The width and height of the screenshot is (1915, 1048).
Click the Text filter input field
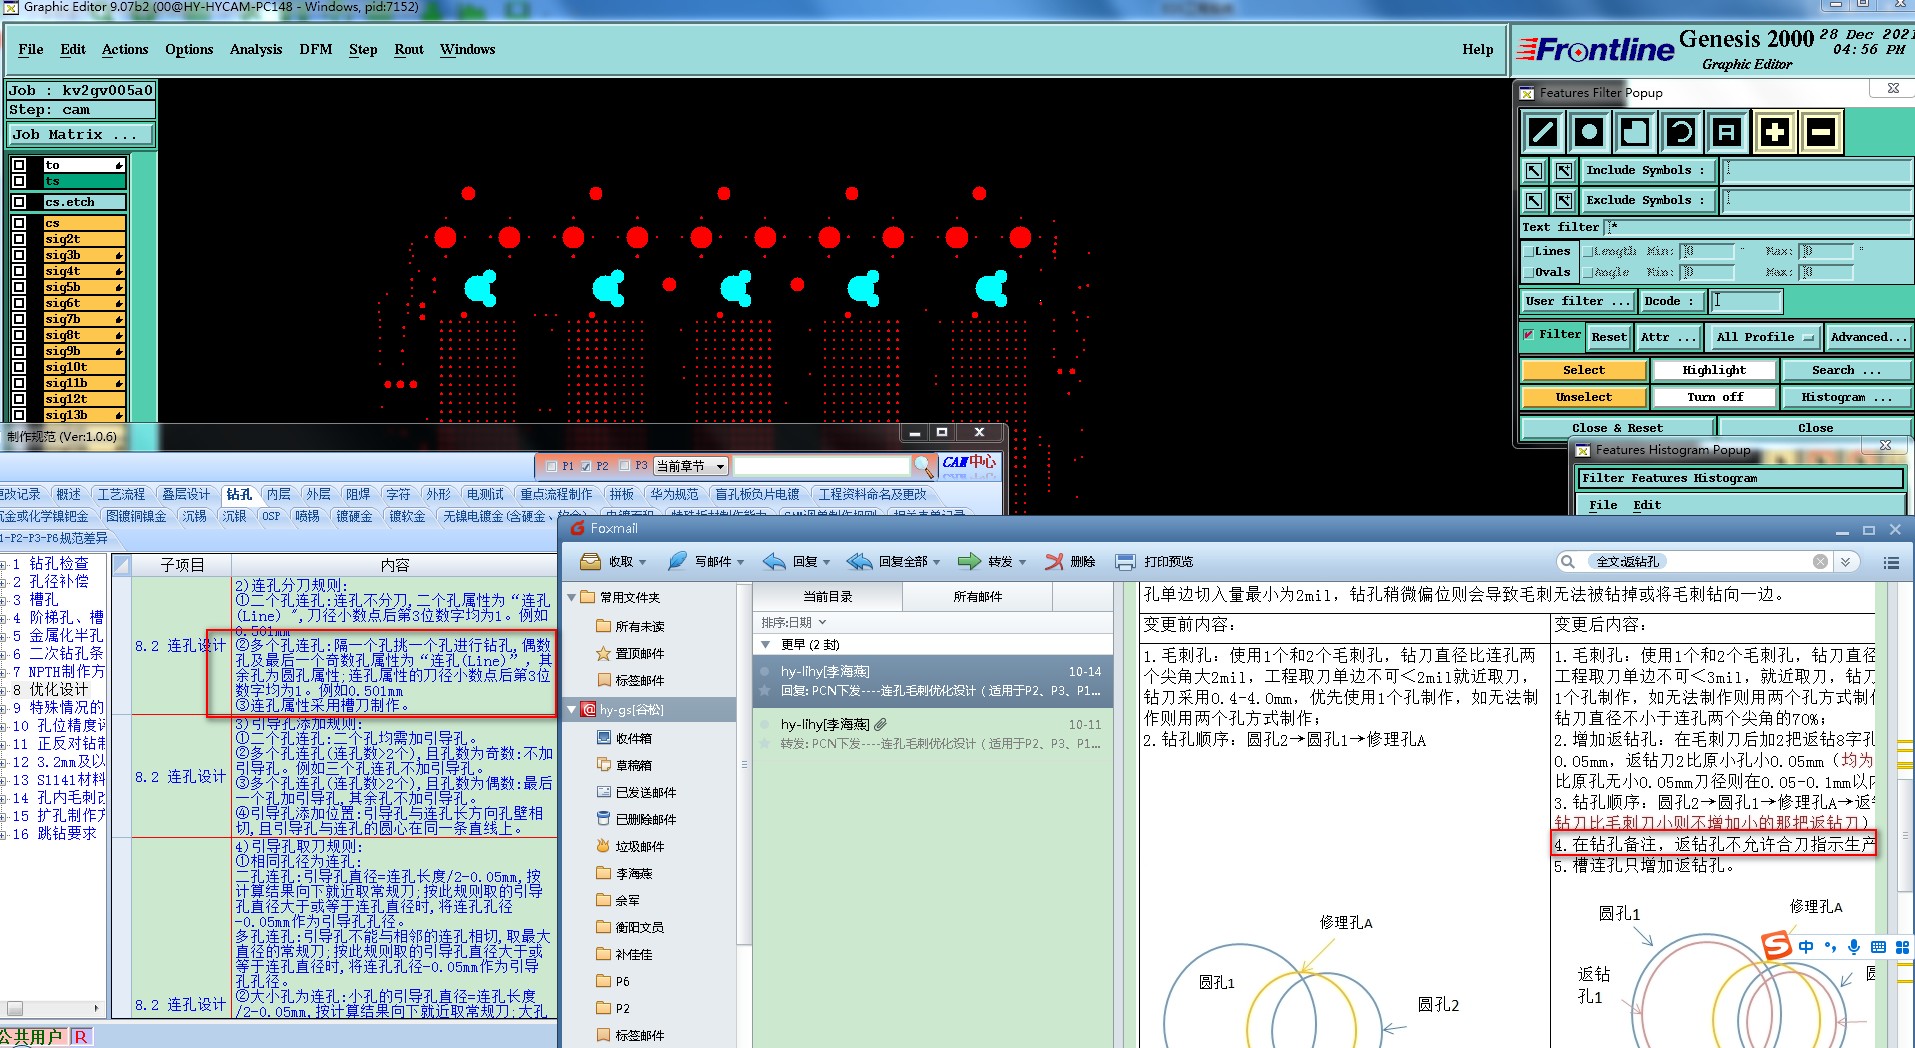click(x=1758, y=227)
